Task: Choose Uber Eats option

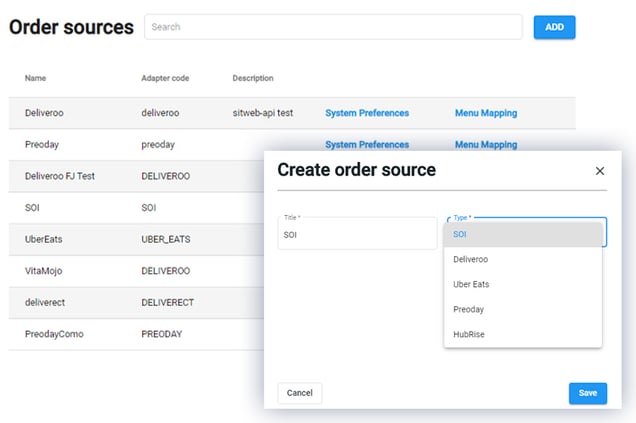Action: click(523, 284)
